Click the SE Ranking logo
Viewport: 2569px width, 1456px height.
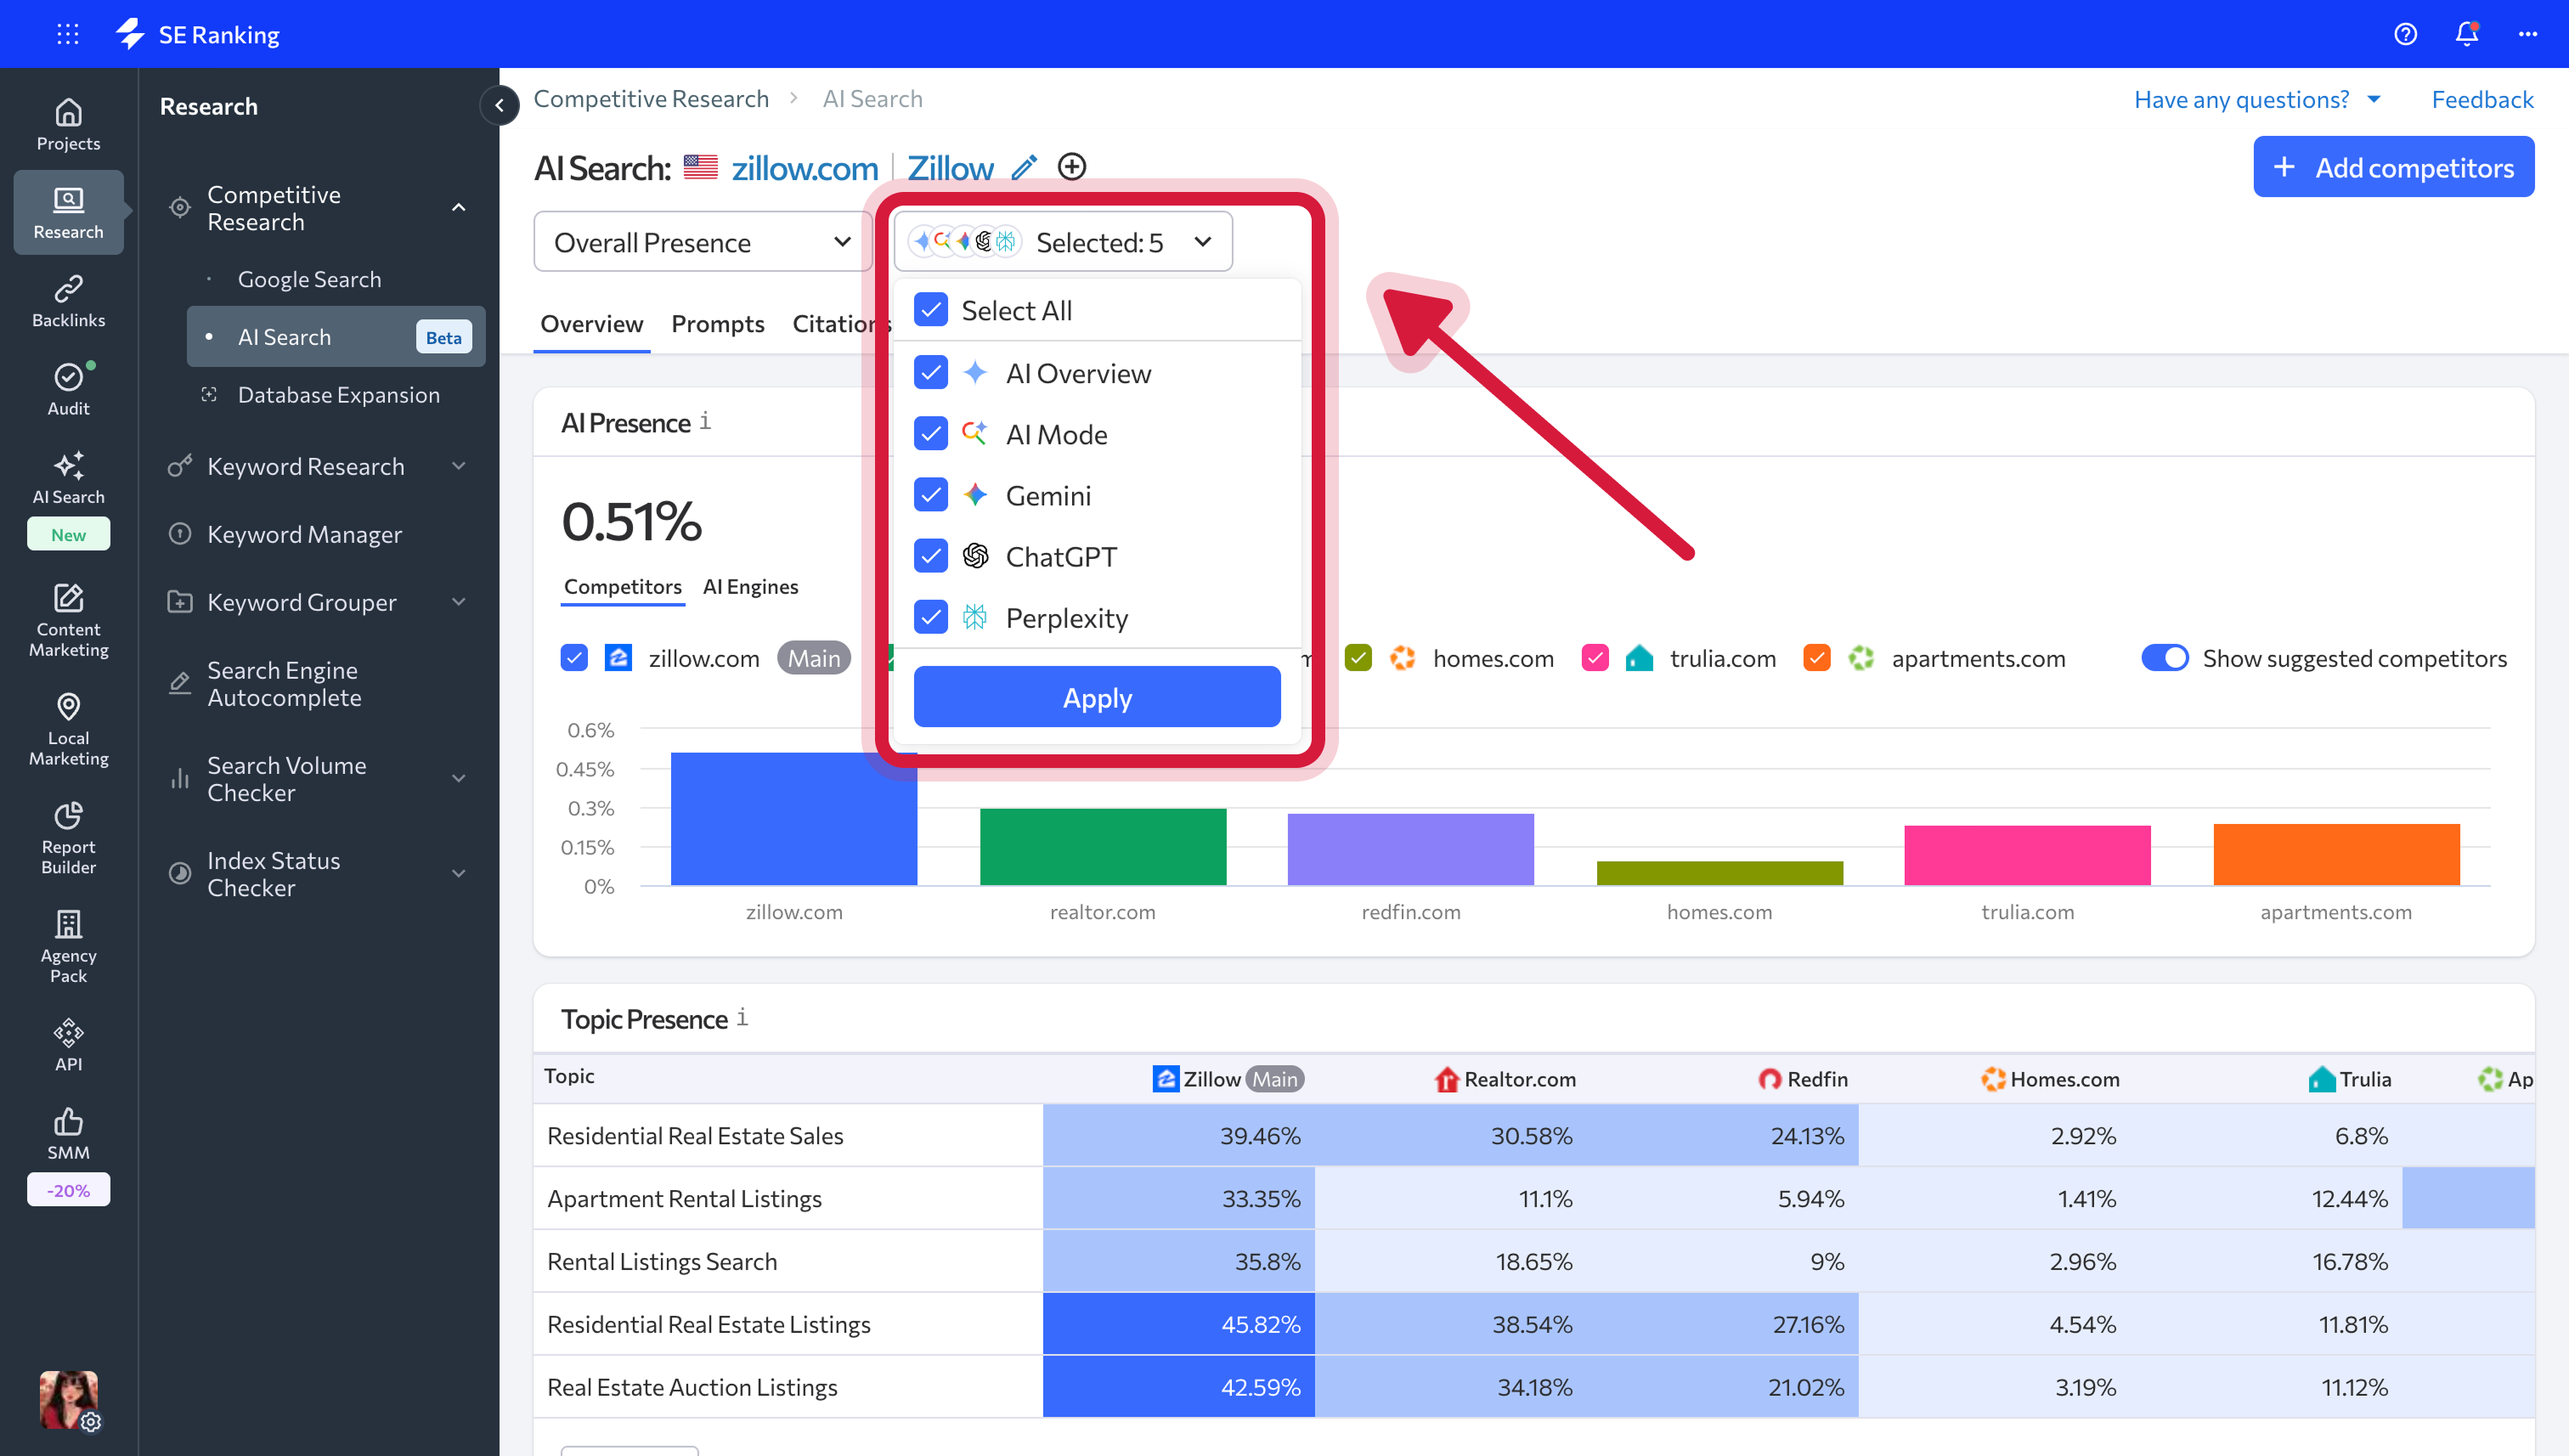[198, 34]
